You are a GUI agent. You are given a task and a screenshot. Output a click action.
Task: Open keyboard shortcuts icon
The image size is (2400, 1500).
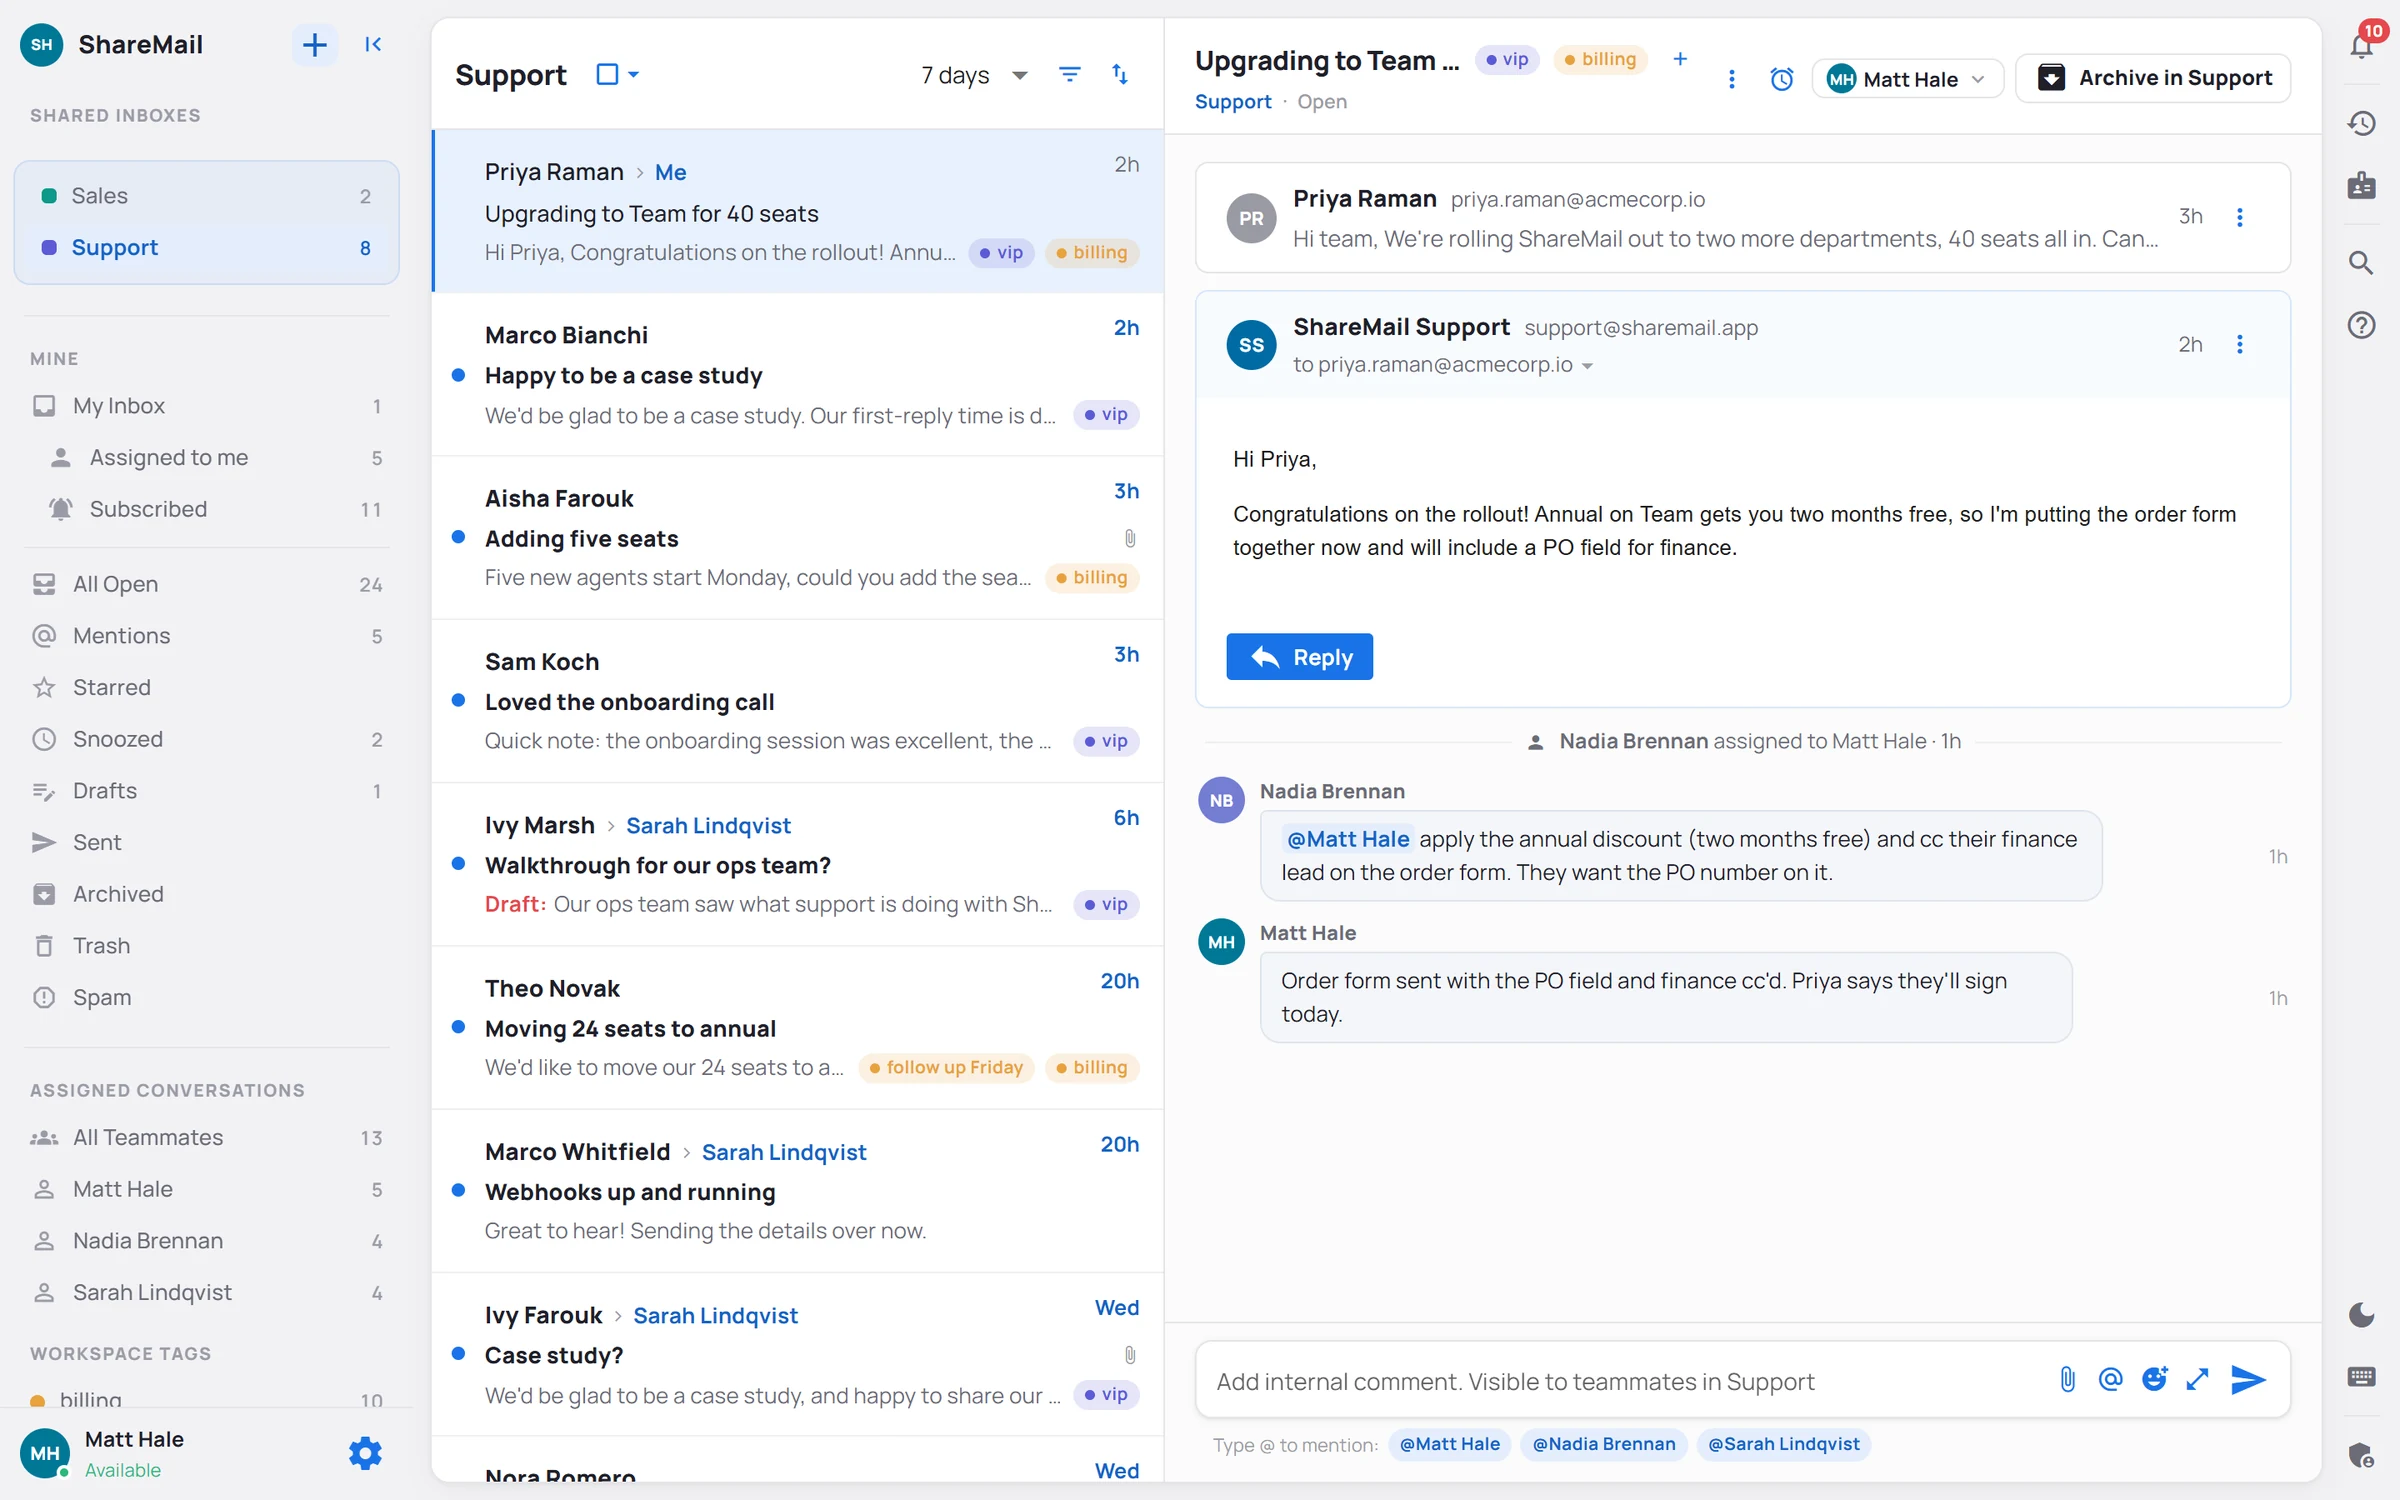pyautogui.click(x=2361, y=1377)
